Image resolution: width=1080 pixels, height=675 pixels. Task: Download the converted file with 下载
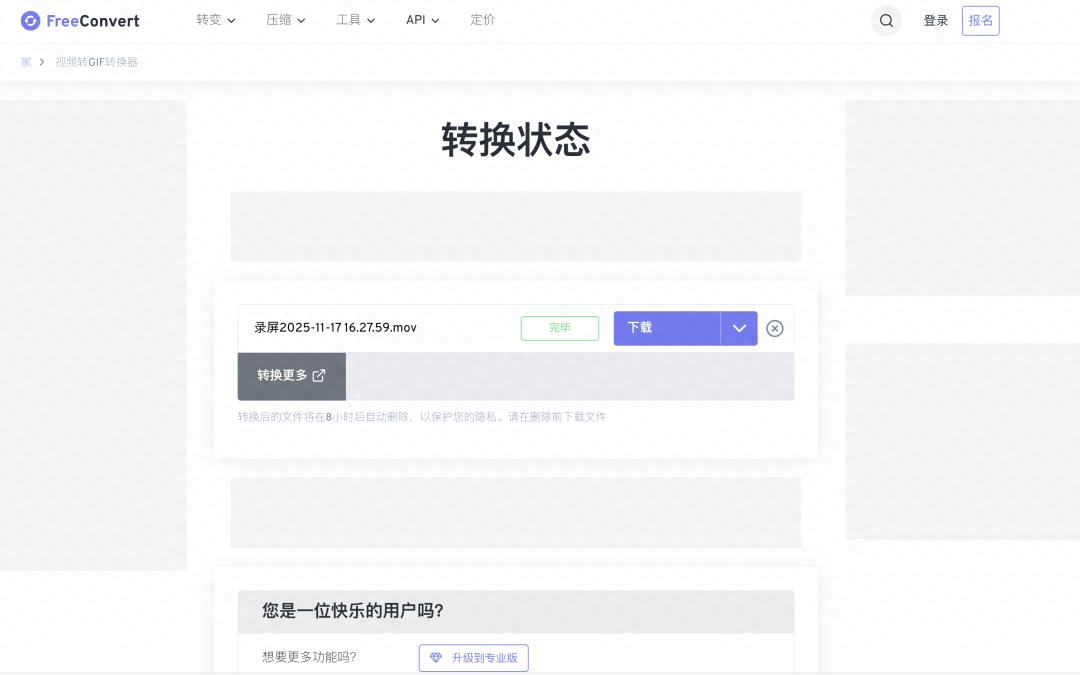(x=667, y=329)
